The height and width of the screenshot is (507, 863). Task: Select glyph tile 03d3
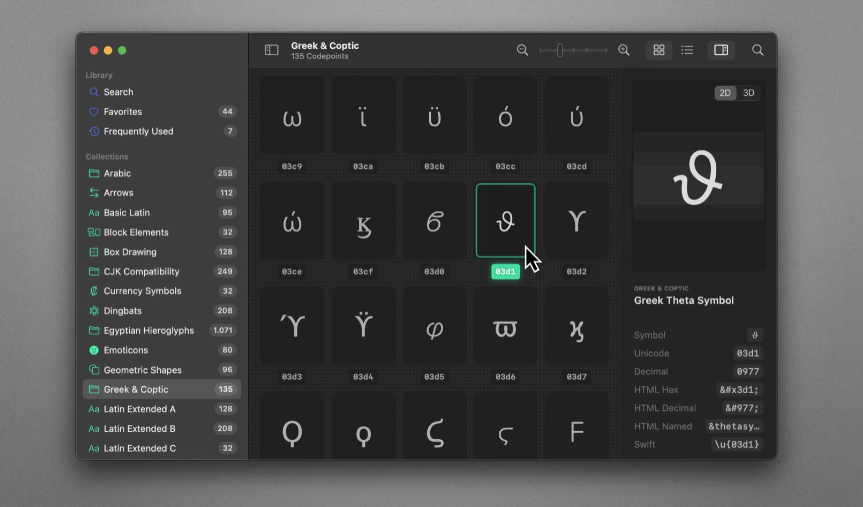(292, 326)
